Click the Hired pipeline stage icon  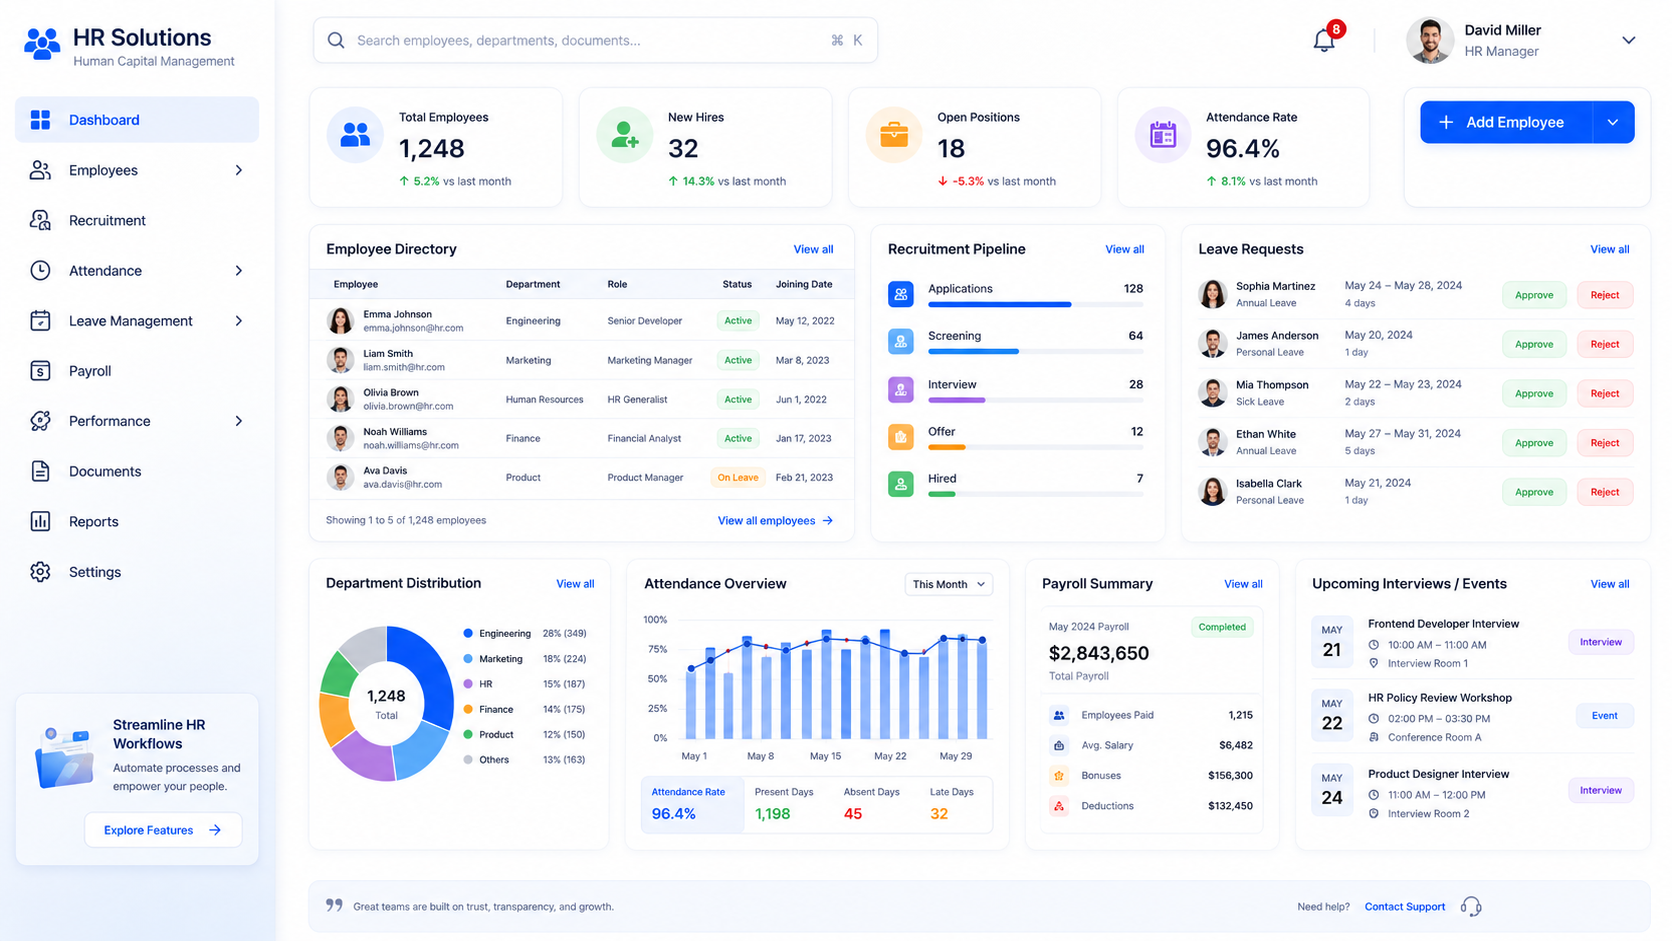tap(900, 484)
